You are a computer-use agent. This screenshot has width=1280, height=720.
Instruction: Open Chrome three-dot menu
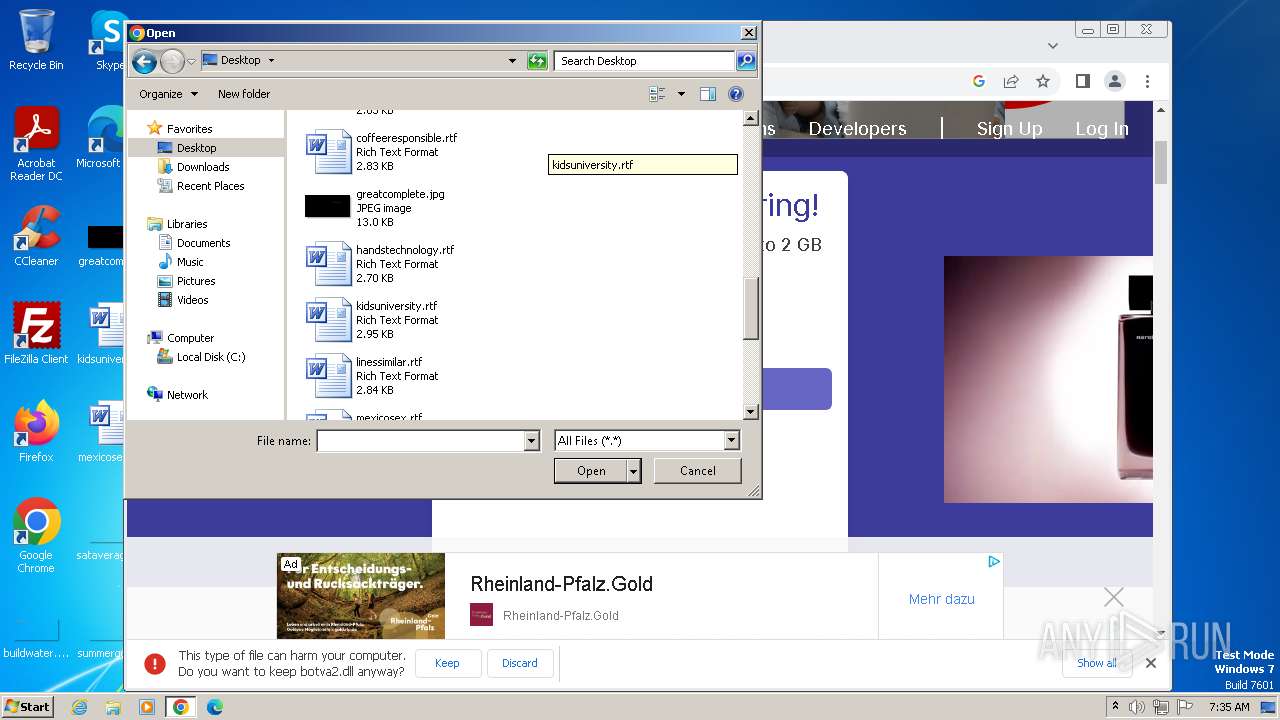click(x=1147, y=81)
